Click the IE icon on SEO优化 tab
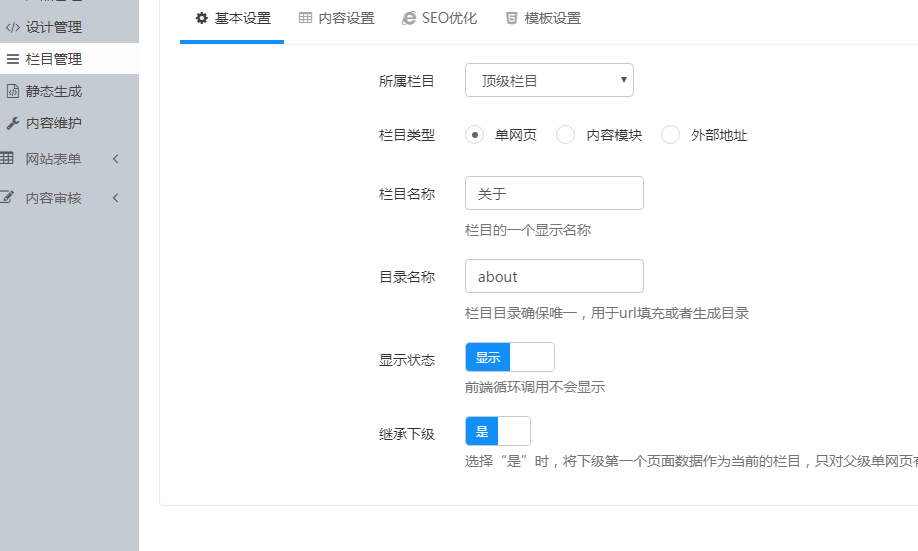Screen dimensions: 918x551 [409, 18]
